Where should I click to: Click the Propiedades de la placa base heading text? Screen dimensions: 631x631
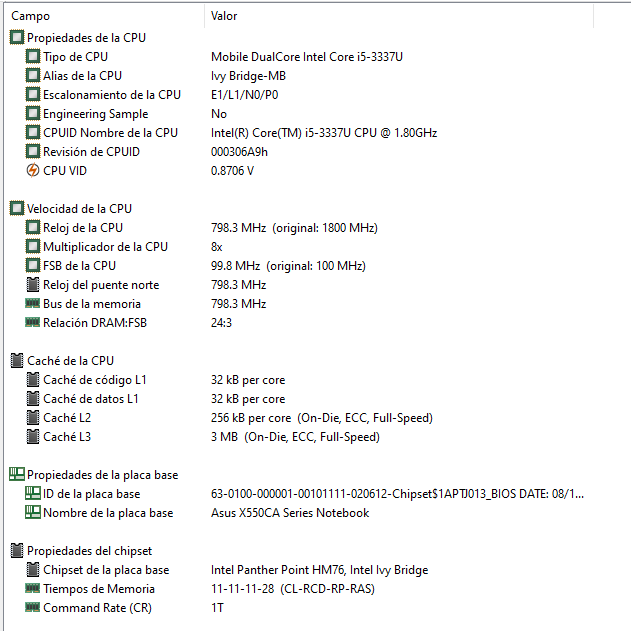coord(102,475)
